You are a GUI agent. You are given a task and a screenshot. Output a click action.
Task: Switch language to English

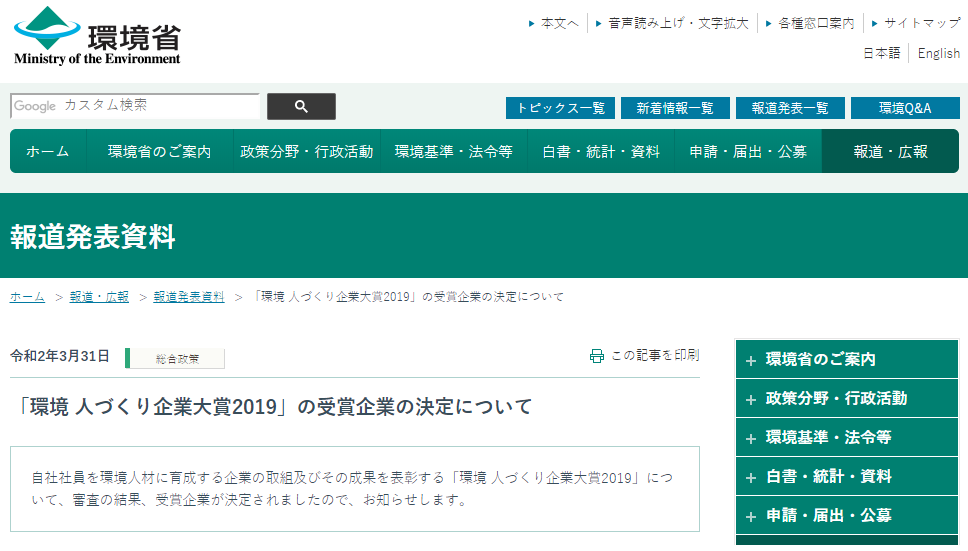(x=938, y=53)
